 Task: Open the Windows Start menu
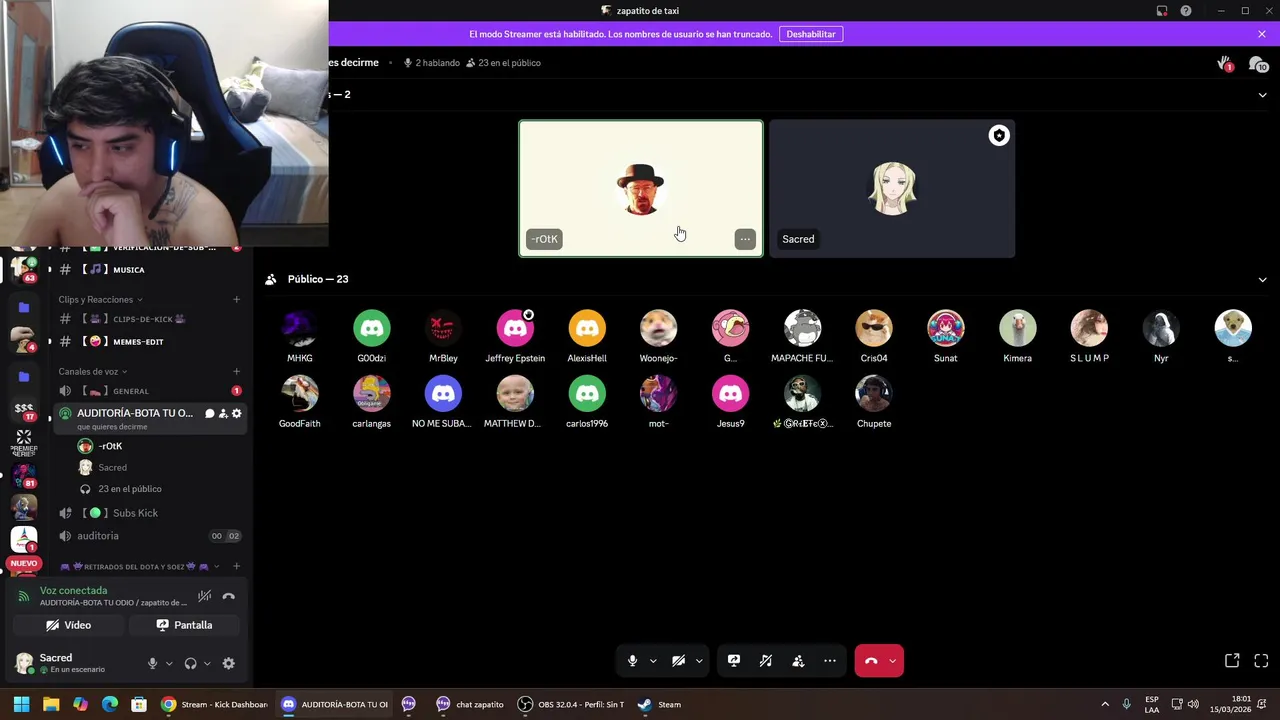click(21, 705)
